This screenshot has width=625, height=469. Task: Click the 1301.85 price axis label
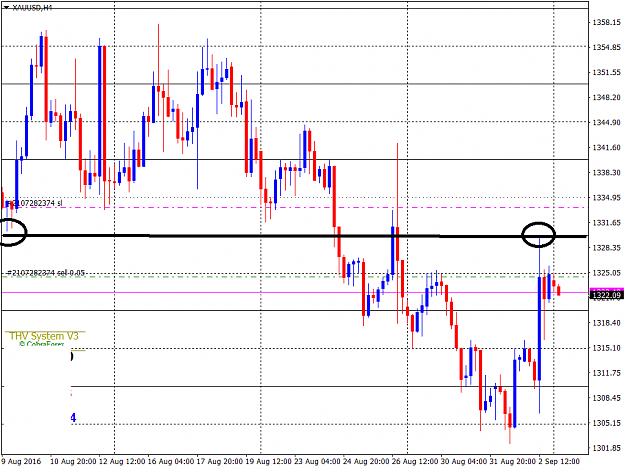[x=606, y=448]
